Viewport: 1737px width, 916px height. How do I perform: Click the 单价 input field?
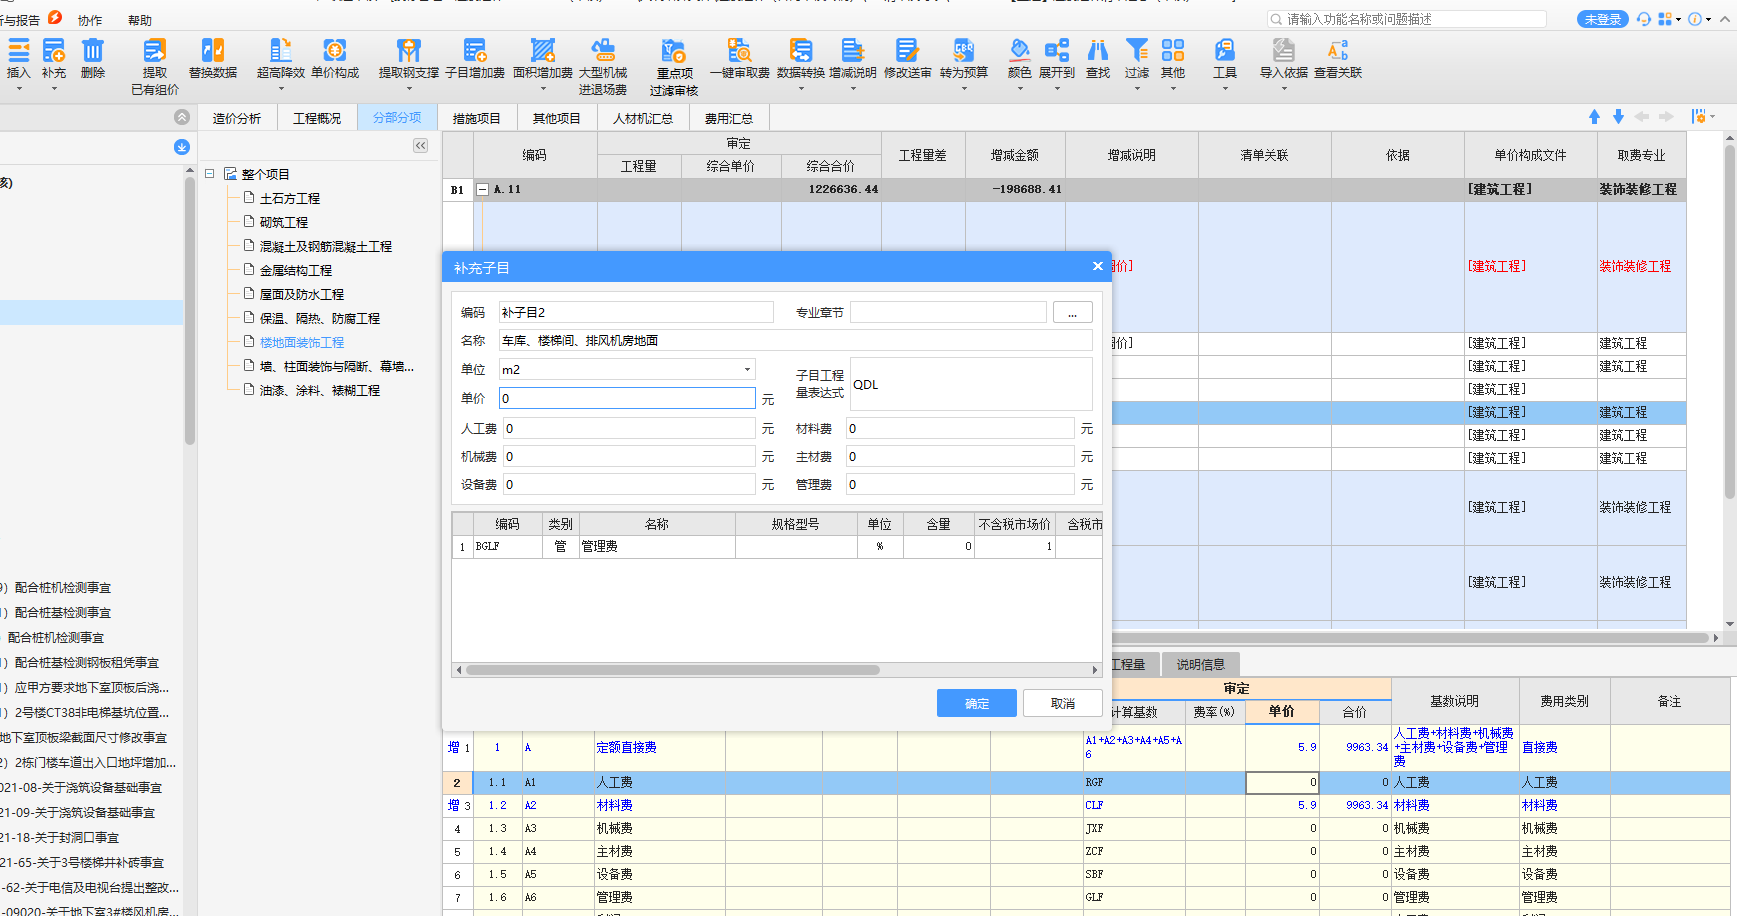point(627,398)
